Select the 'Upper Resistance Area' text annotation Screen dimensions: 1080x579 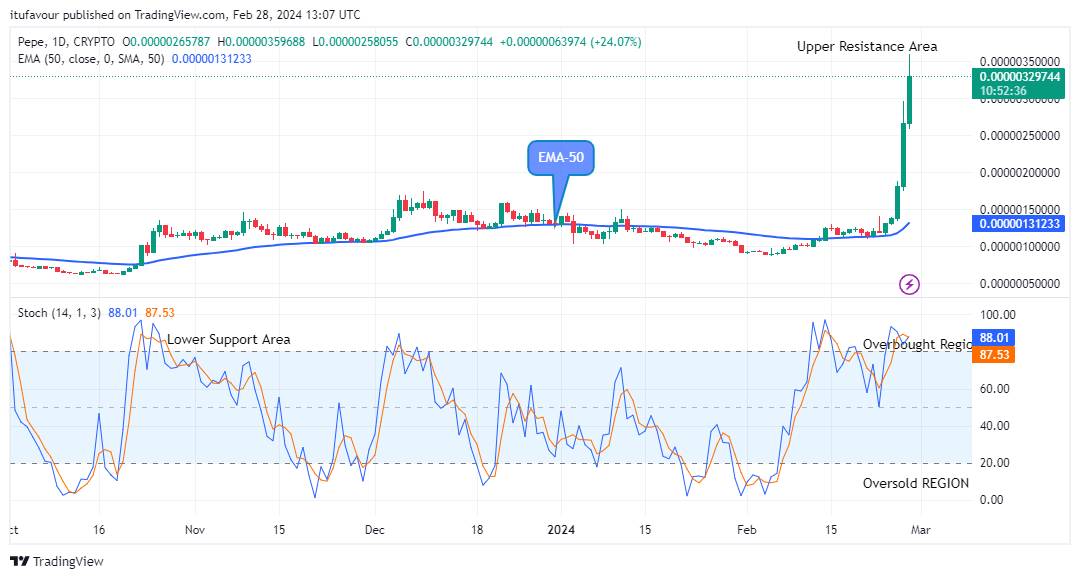(x=866, y=46)
